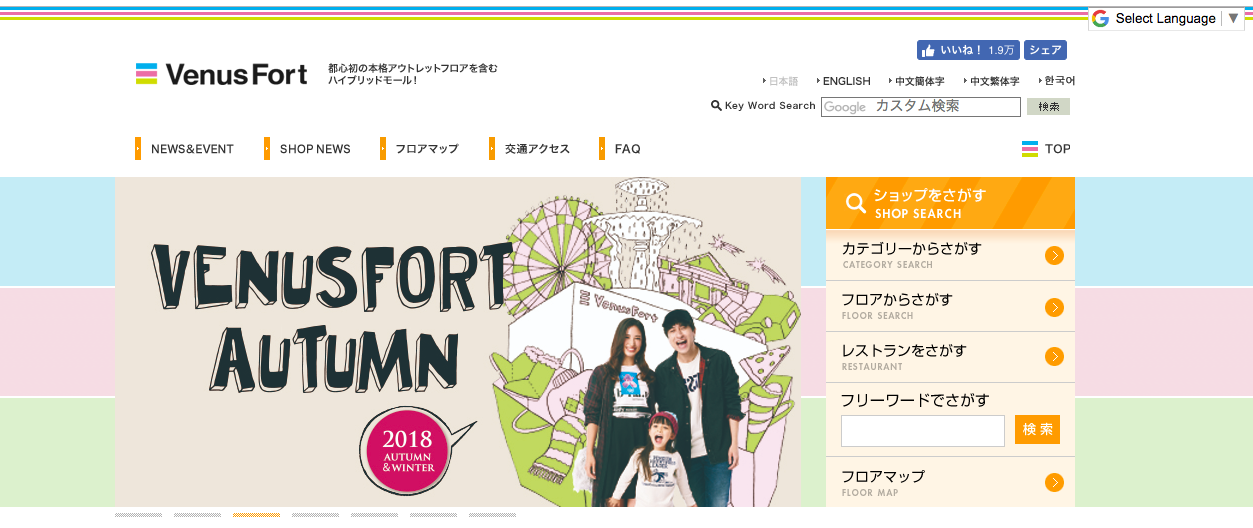Click the magnifier icon in SHOP SEARCH header

[x=856, y=204]
